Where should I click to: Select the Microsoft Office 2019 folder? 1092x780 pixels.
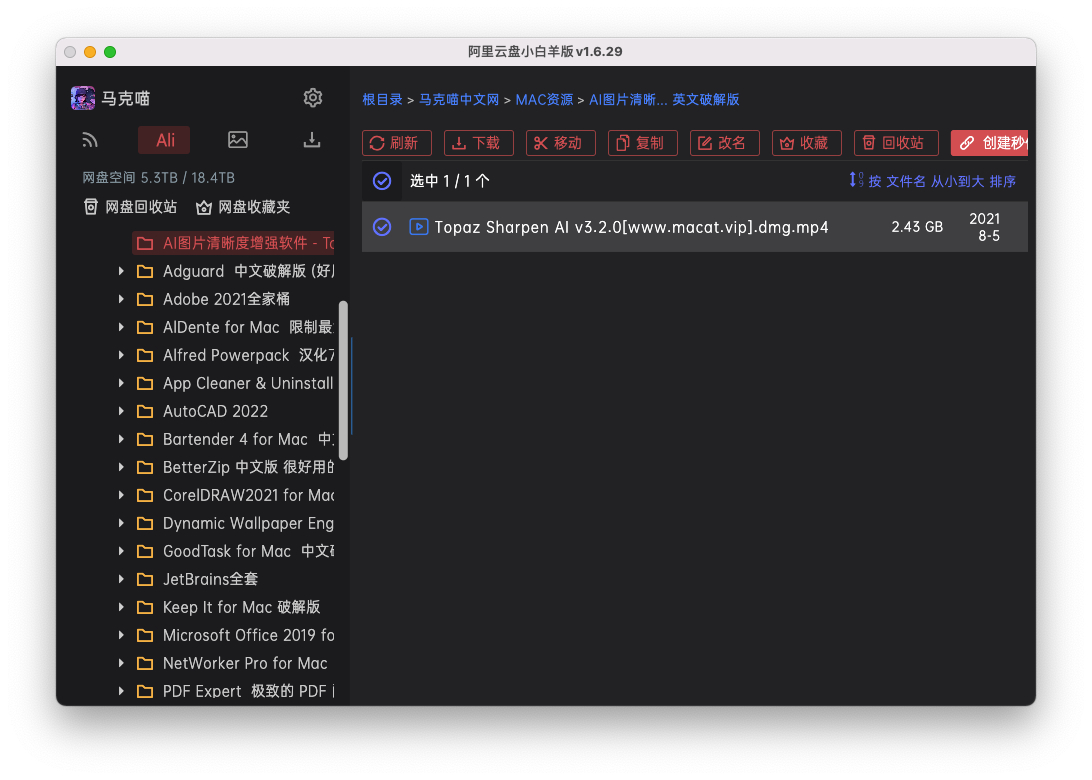click(x=248, y=635)
